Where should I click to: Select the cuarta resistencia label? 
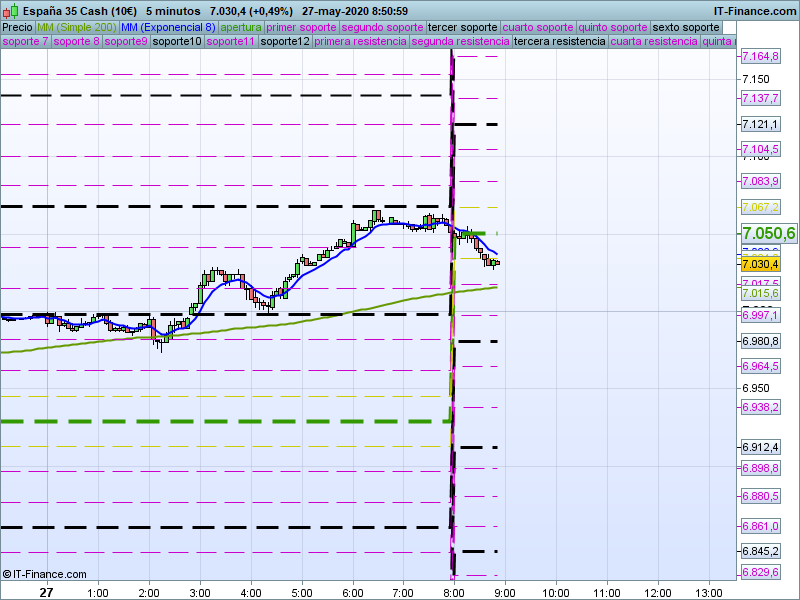[x=653, y=42]
